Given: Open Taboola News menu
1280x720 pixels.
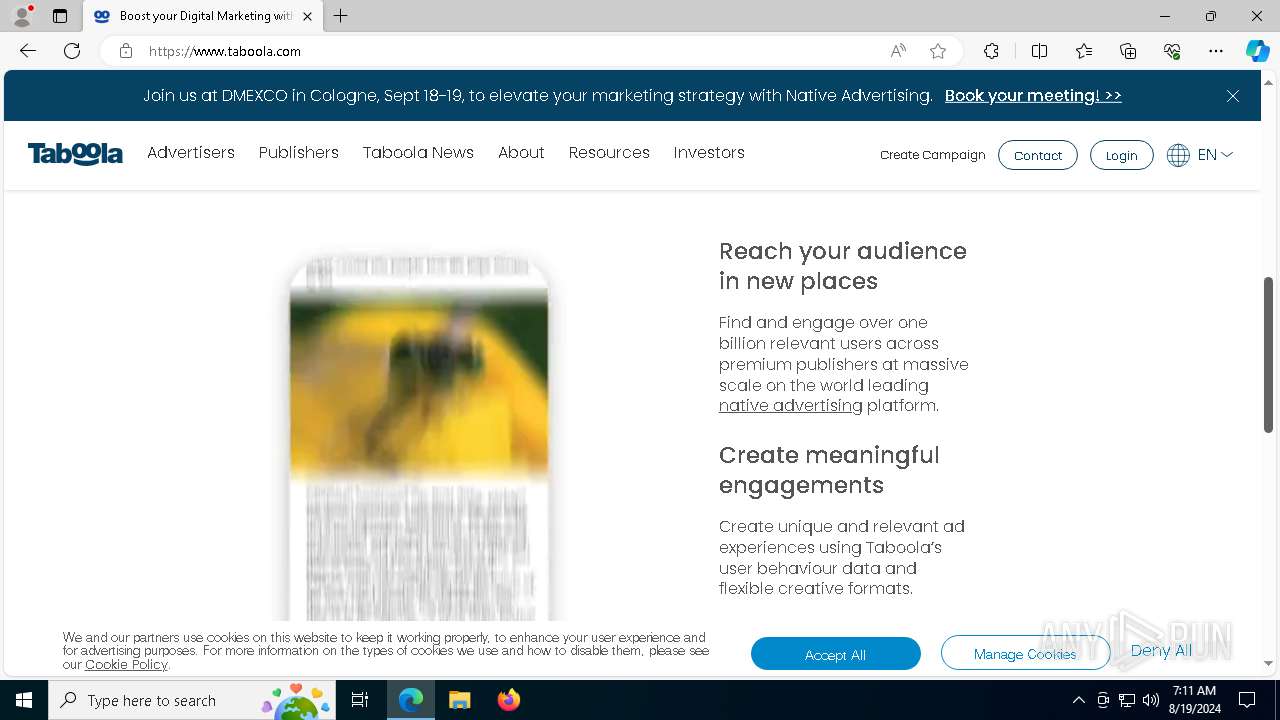Looking at the screenshot, I should coord(418,153).
